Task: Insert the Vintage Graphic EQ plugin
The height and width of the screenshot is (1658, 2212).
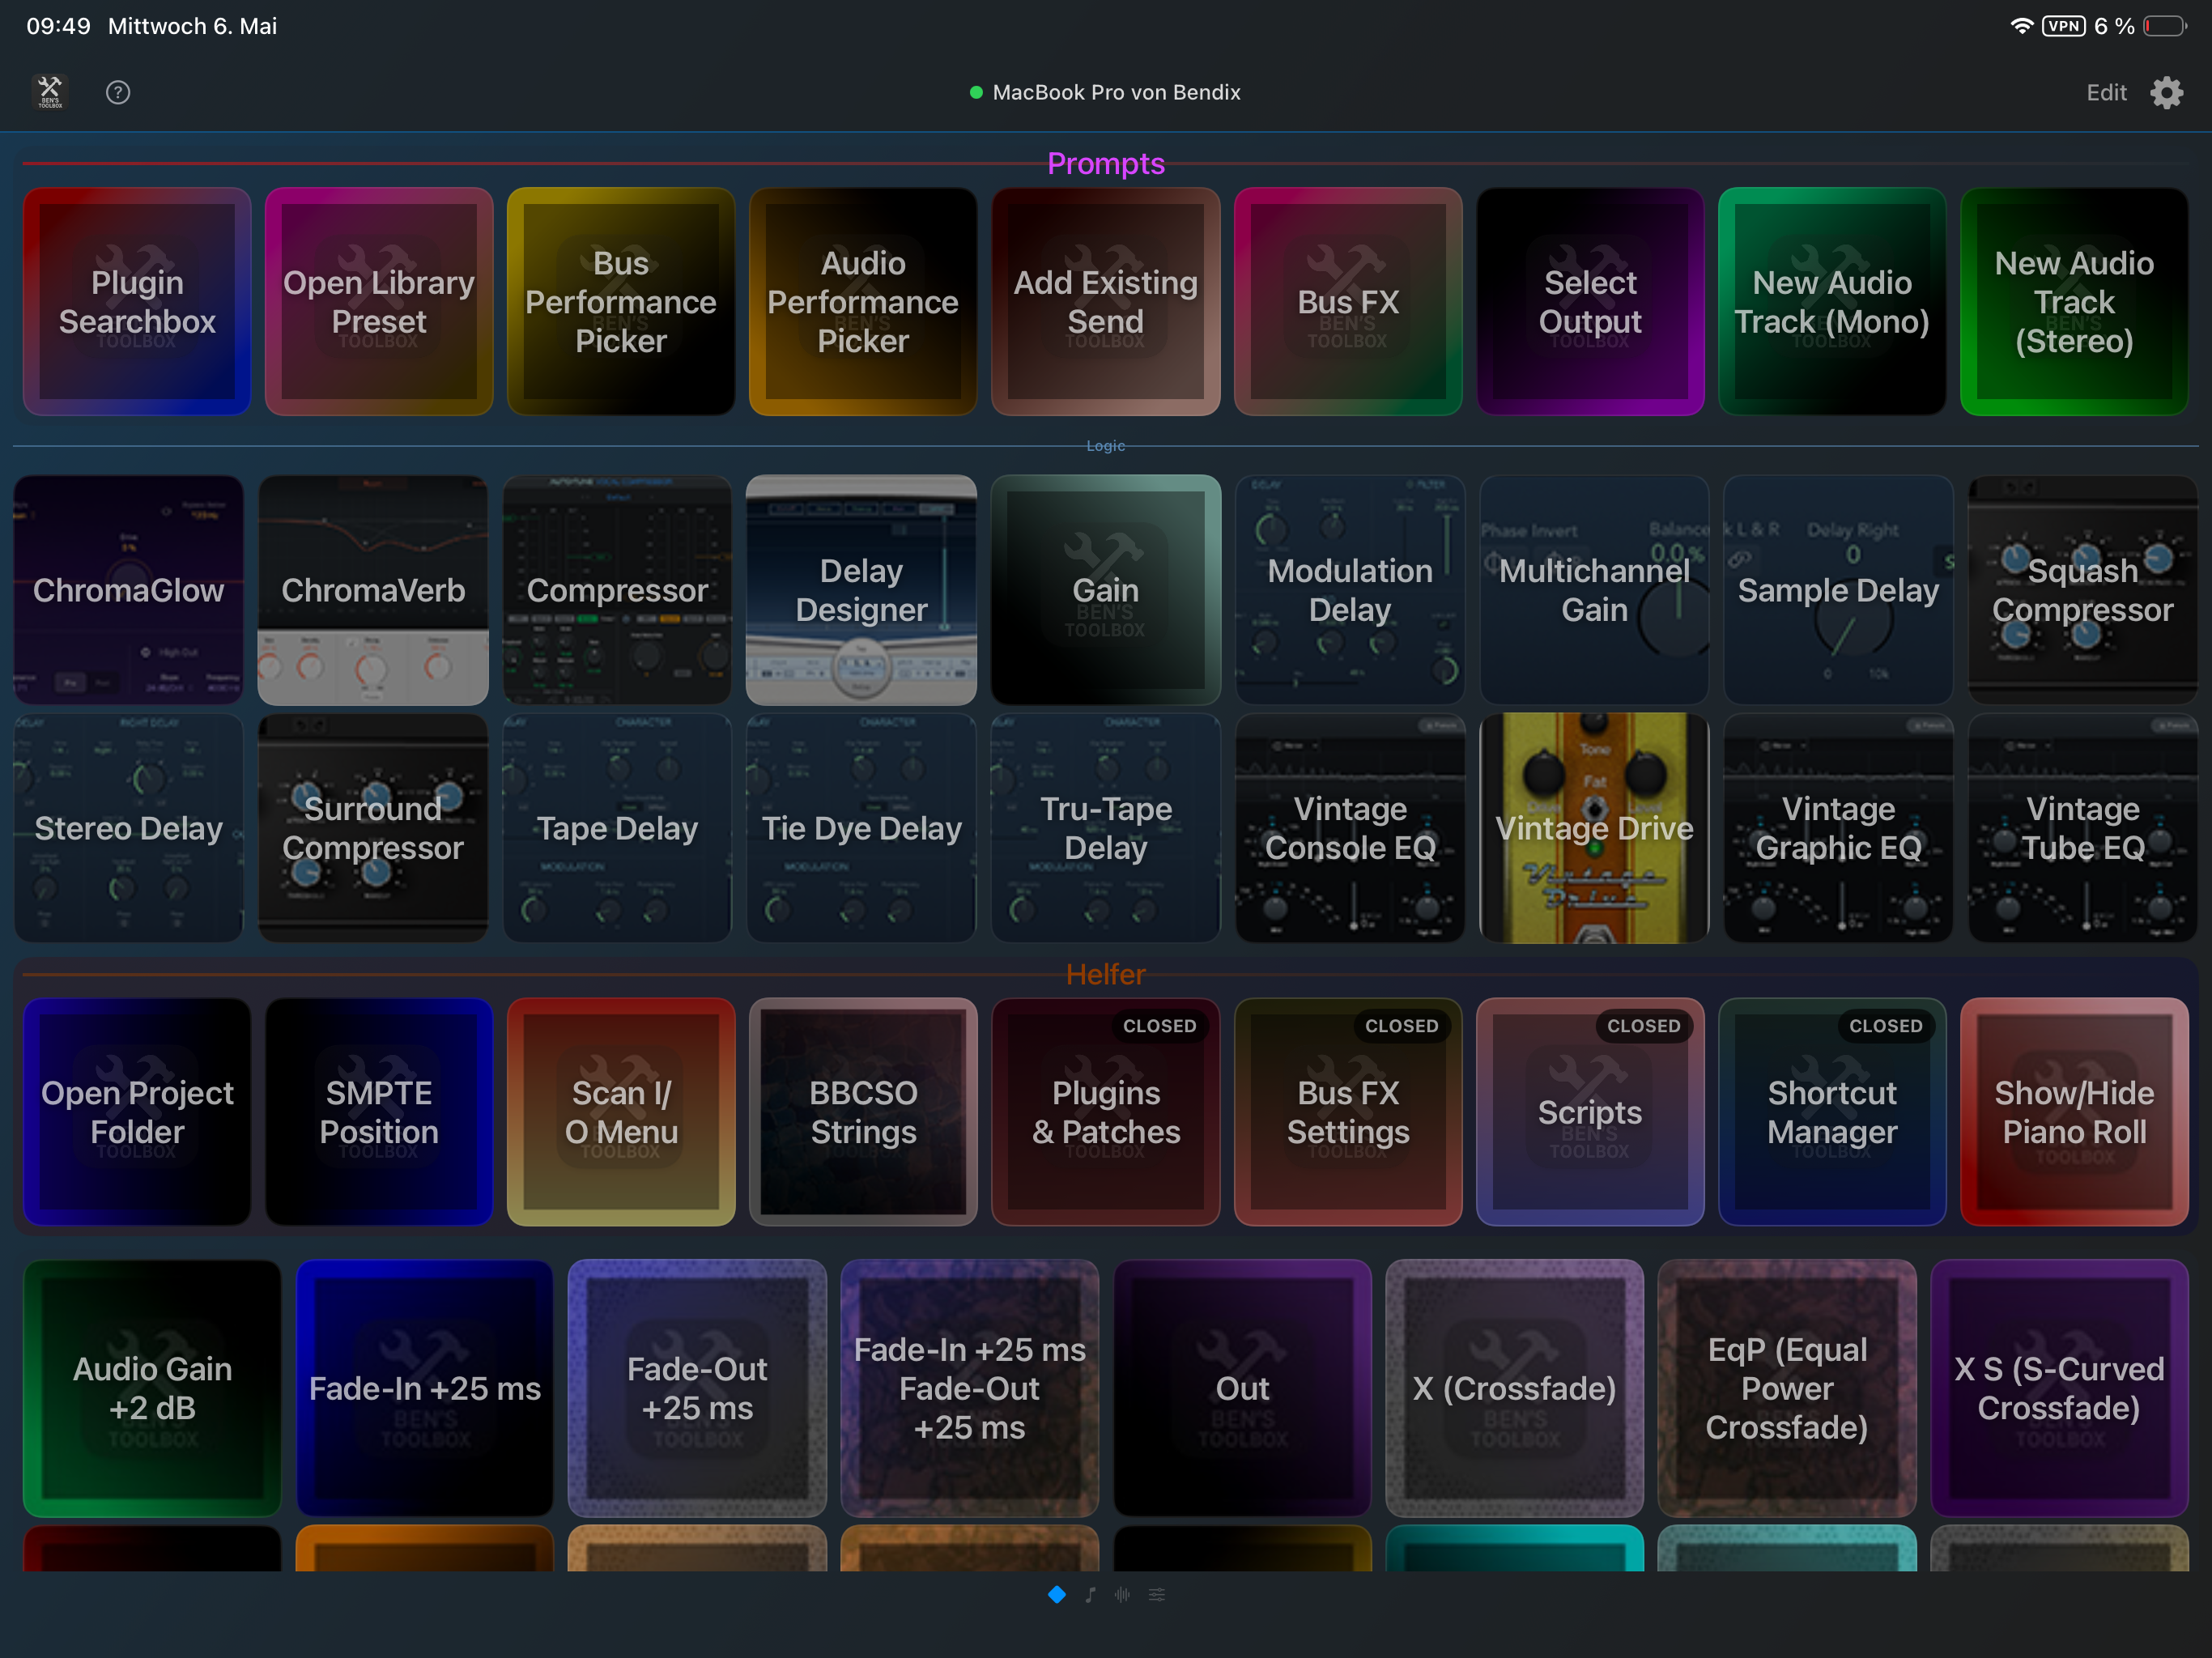Action: (x=1838, y=828)
